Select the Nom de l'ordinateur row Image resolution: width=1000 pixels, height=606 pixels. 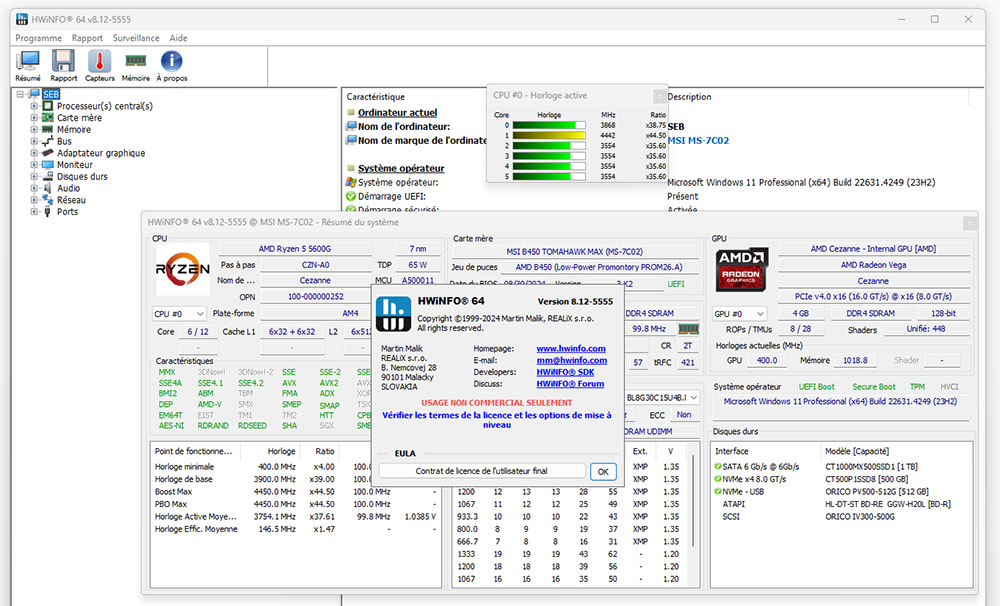(404, 126)
